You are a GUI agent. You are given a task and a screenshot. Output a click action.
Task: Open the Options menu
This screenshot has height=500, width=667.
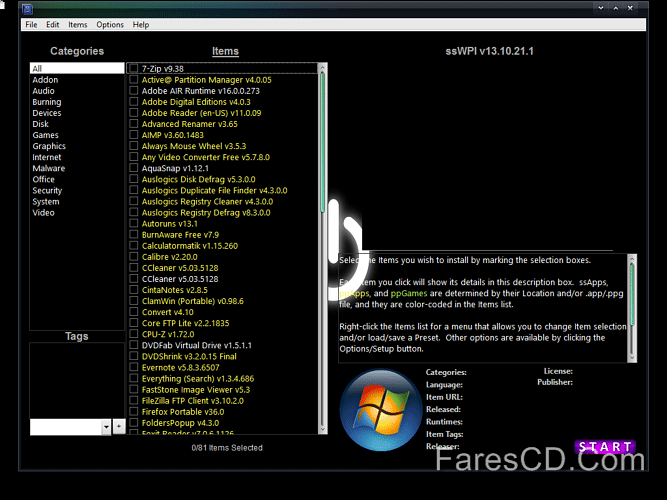[x=110, y=25]
